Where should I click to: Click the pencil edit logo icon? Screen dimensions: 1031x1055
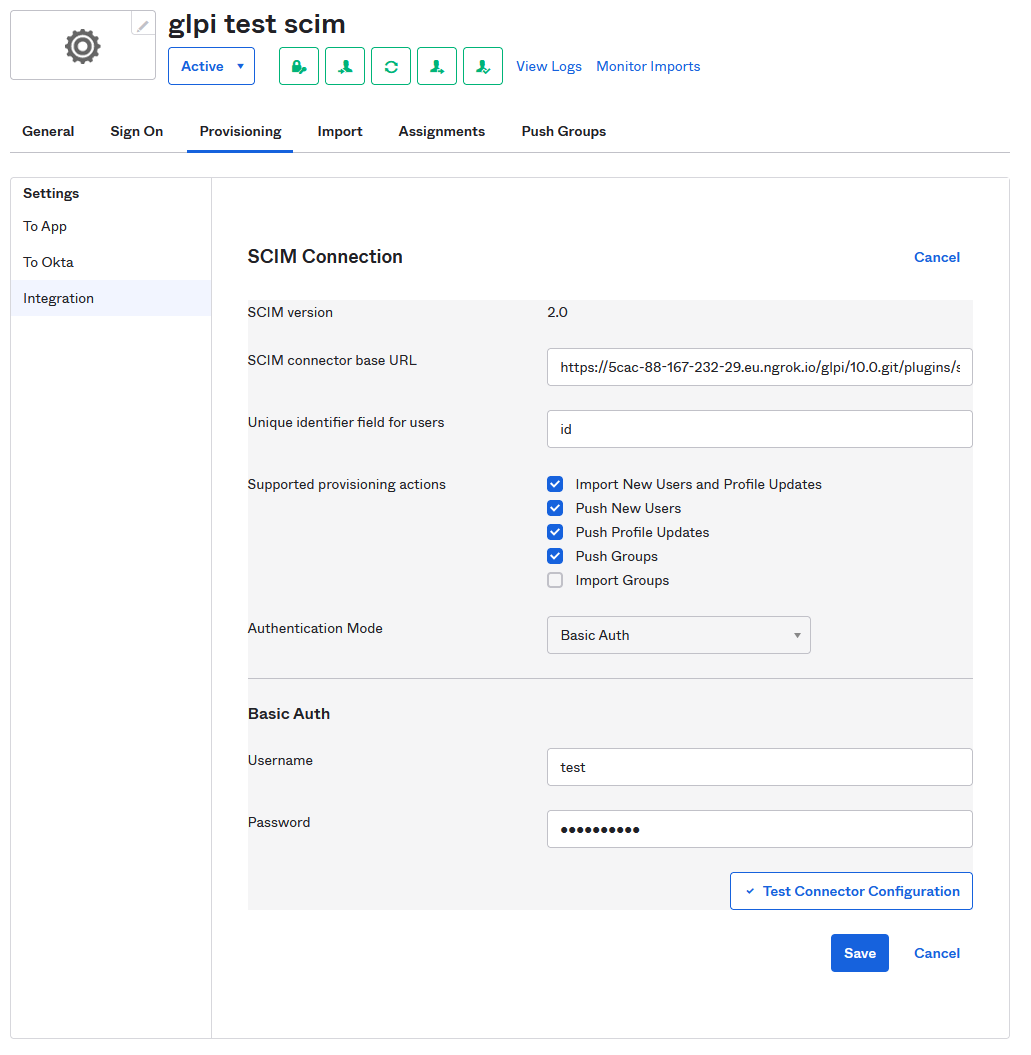[x=143, y=26]
